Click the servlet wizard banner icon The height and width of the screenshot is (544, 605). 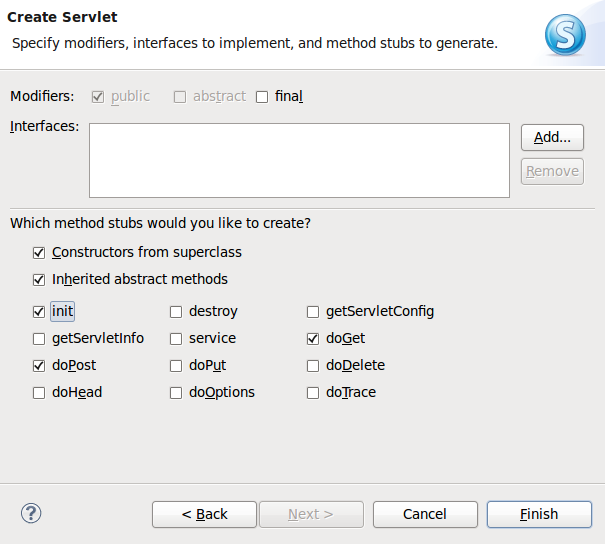(565, 34)
